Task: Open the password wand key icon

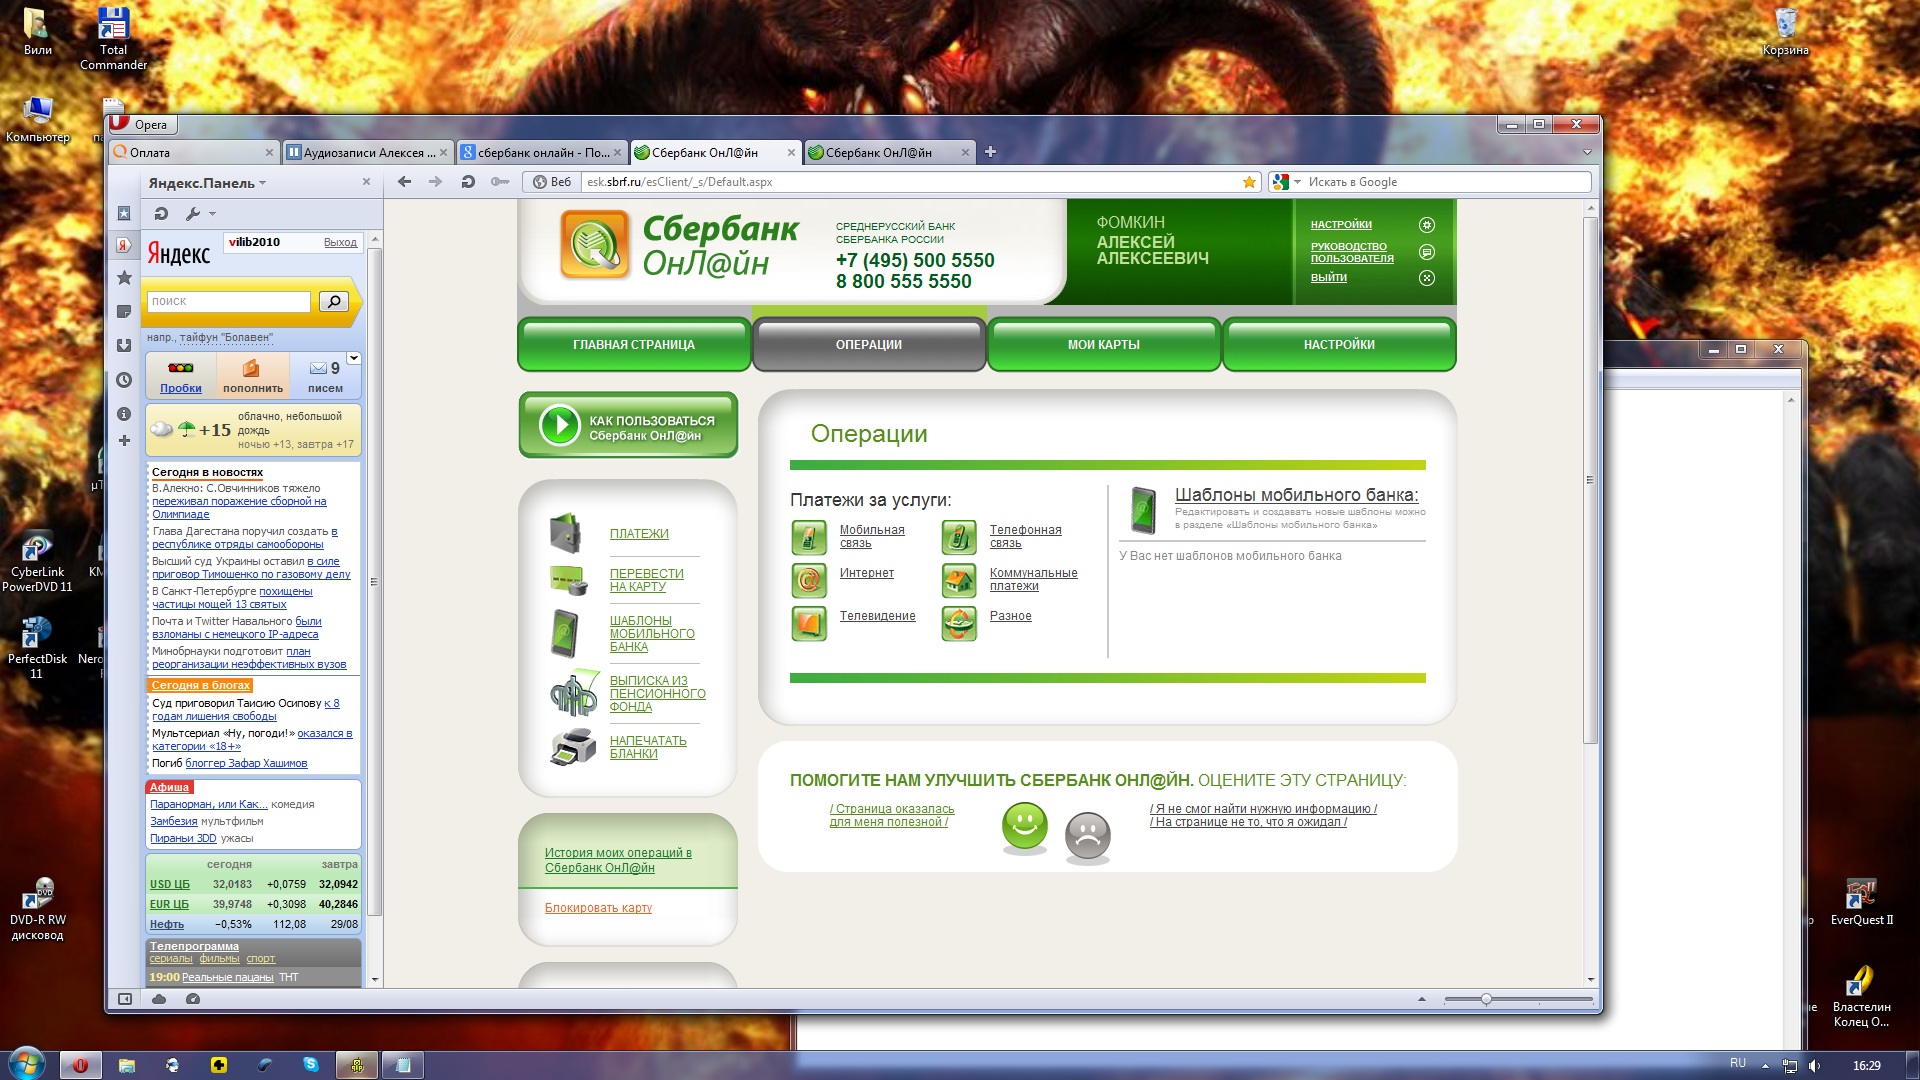Action: click(500, 182)
